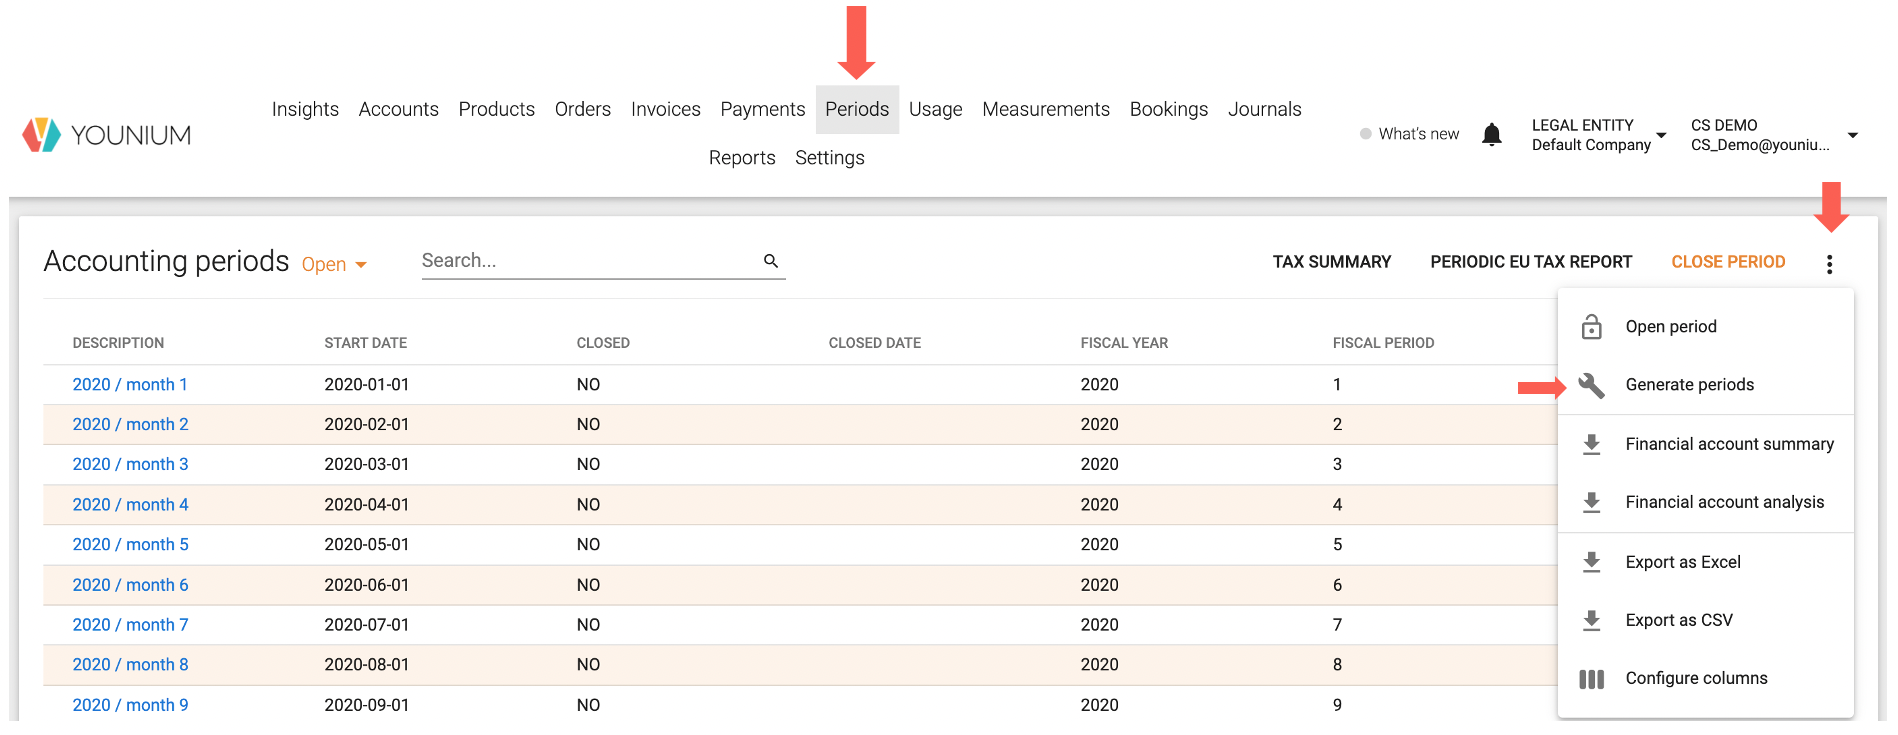Open the 2020 / month 1 link
The width and height of the screenshot is (1898, 735).
click(130, 385)
